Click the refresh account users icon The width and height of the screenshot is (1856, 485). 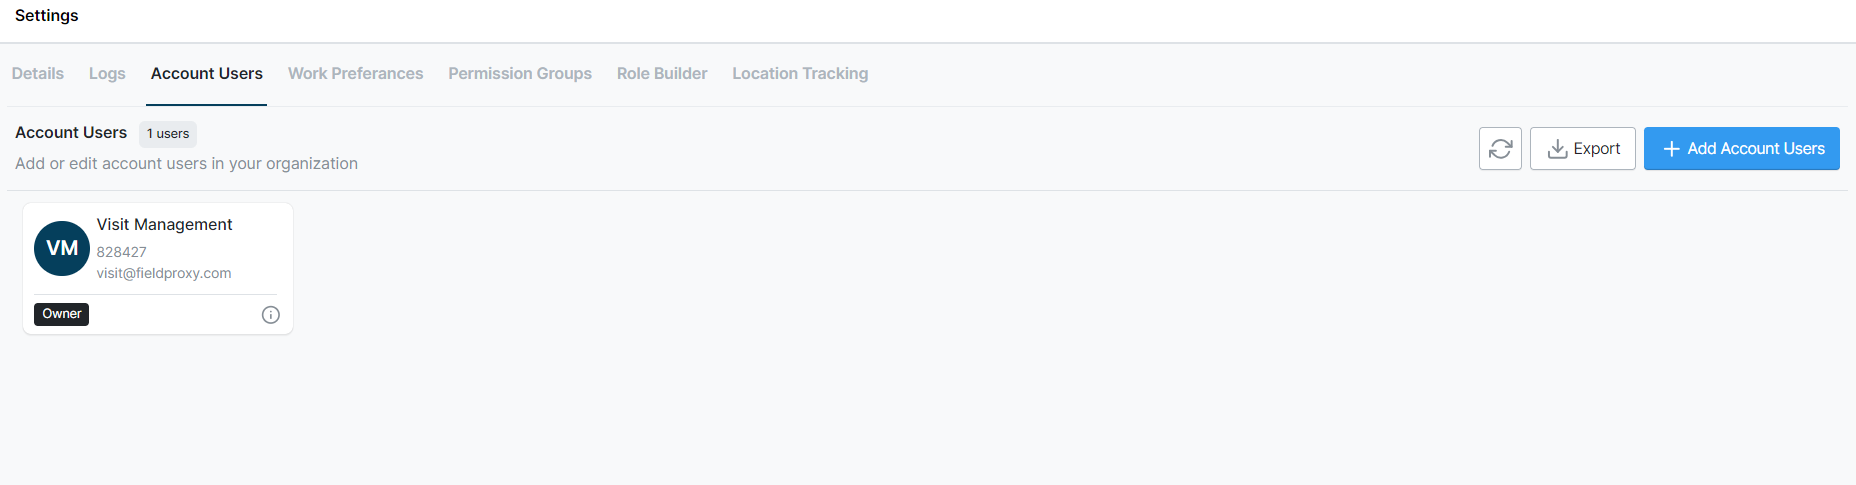point(1500,149)
